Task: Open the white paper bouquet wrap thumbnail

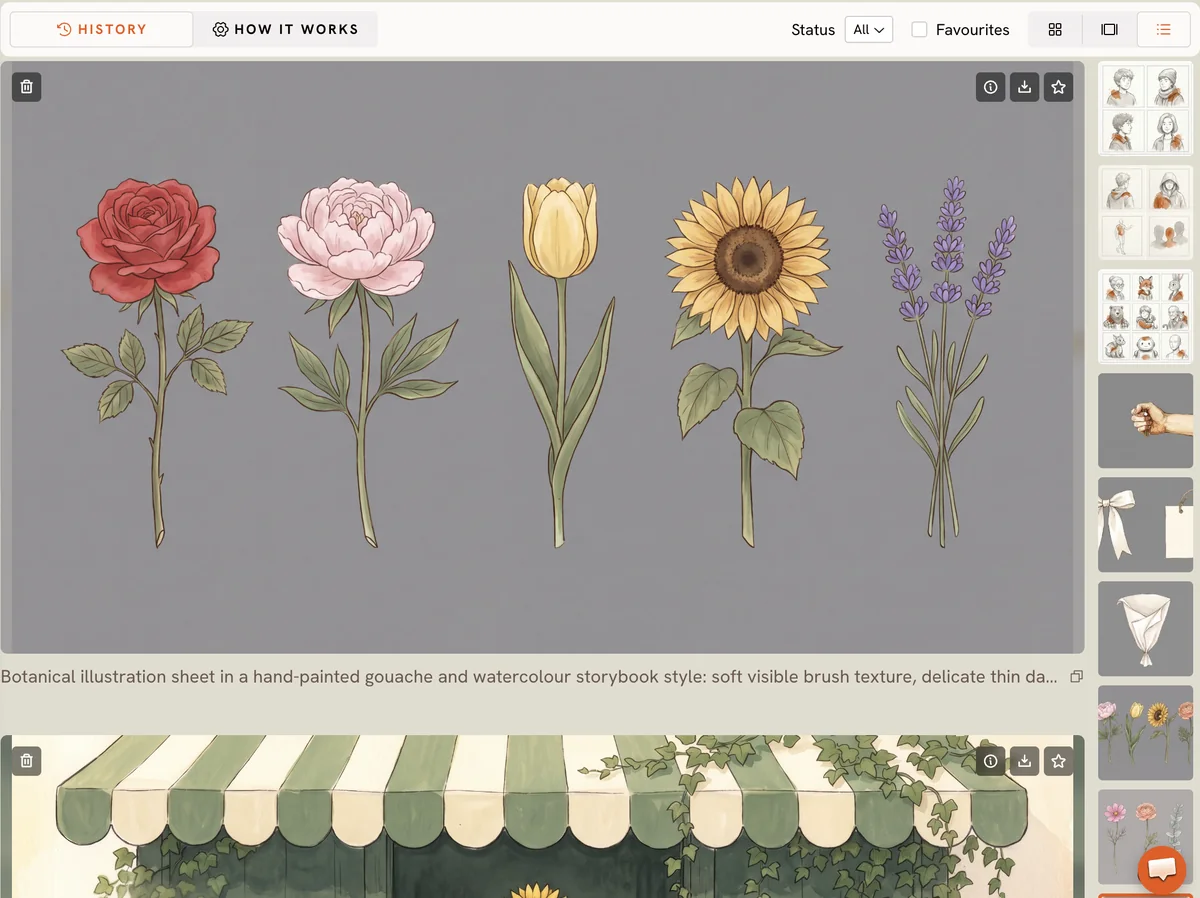Action: [1146, 629]
